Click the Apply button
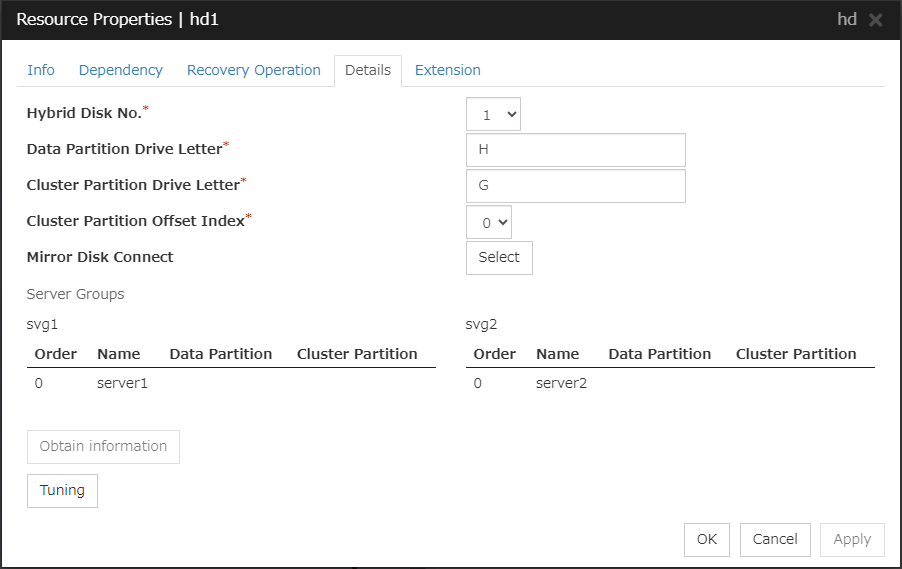Image resolution: width=902 pixels, height=569 pixels. click(852, 540)
